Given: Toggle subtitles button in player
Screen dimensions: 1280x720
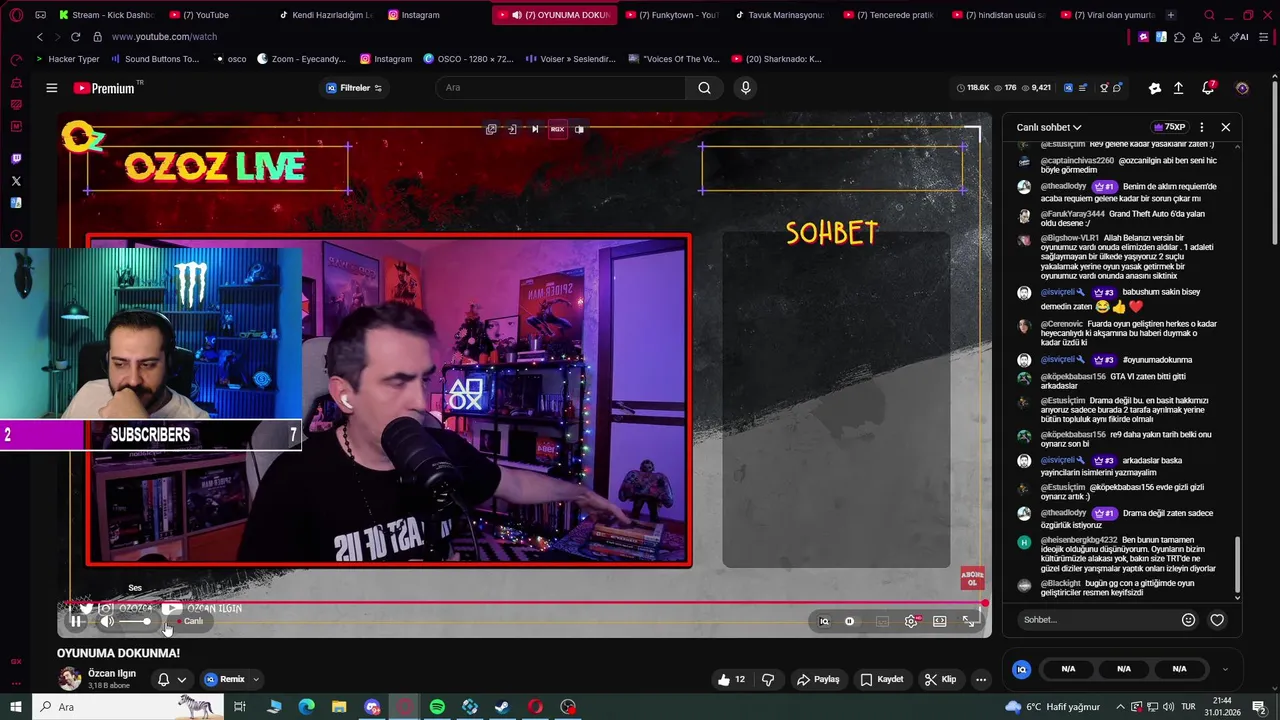Looking at the screenshot, I should pyautogui.click(x=882, y=621).
